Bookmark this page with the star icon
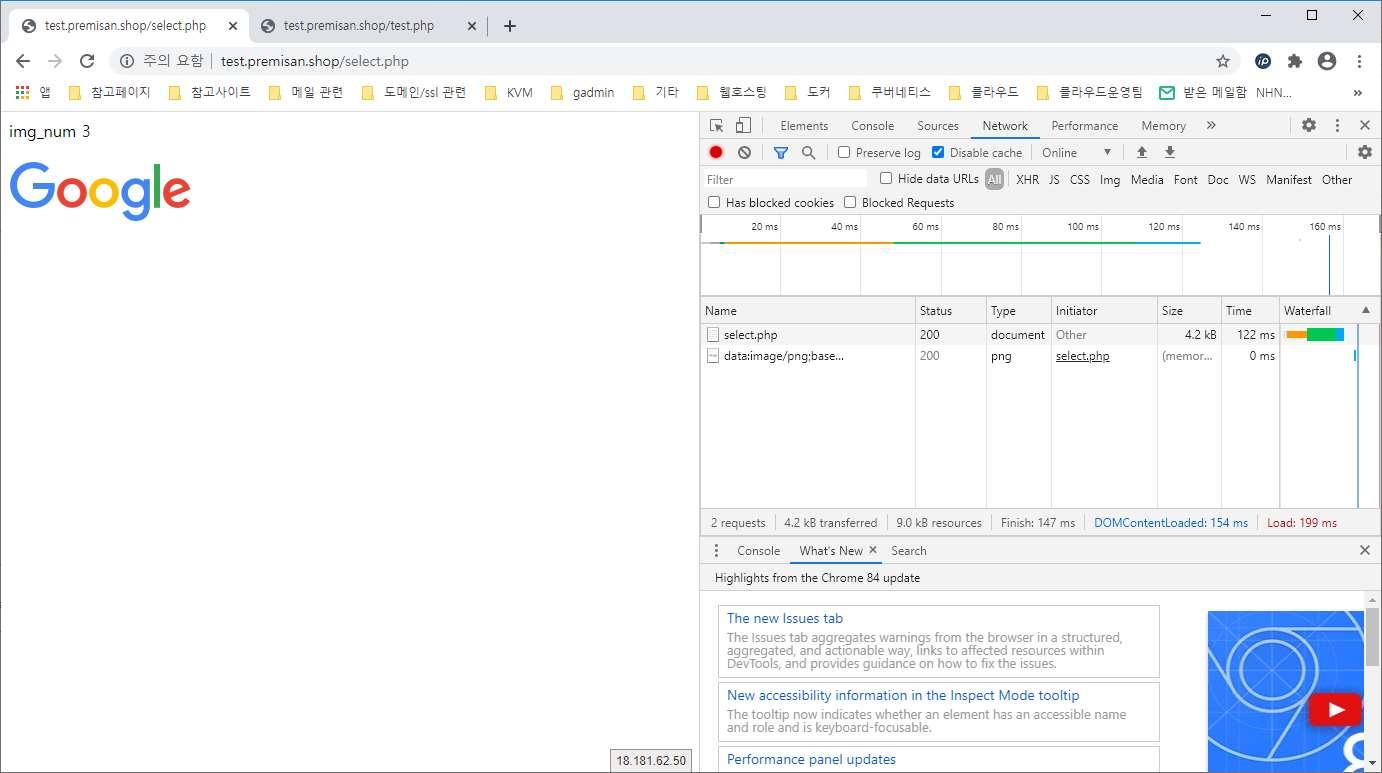The image size is (1382, 773). click(x=1223, y=61)
